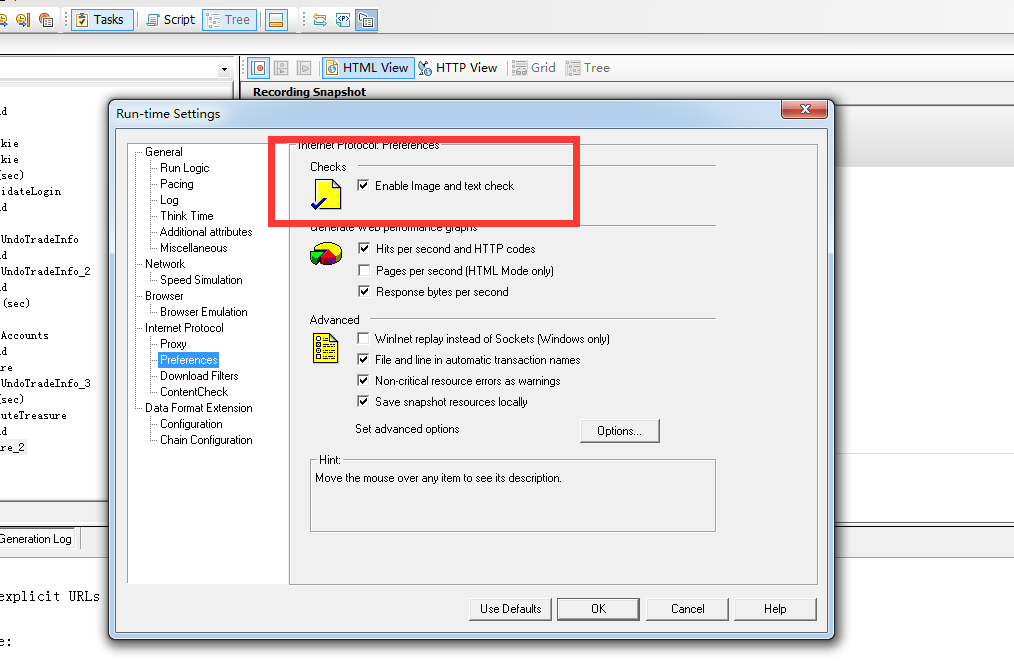
Task: Select the Chain Configuration settings entry
Action: click(206, 439)
